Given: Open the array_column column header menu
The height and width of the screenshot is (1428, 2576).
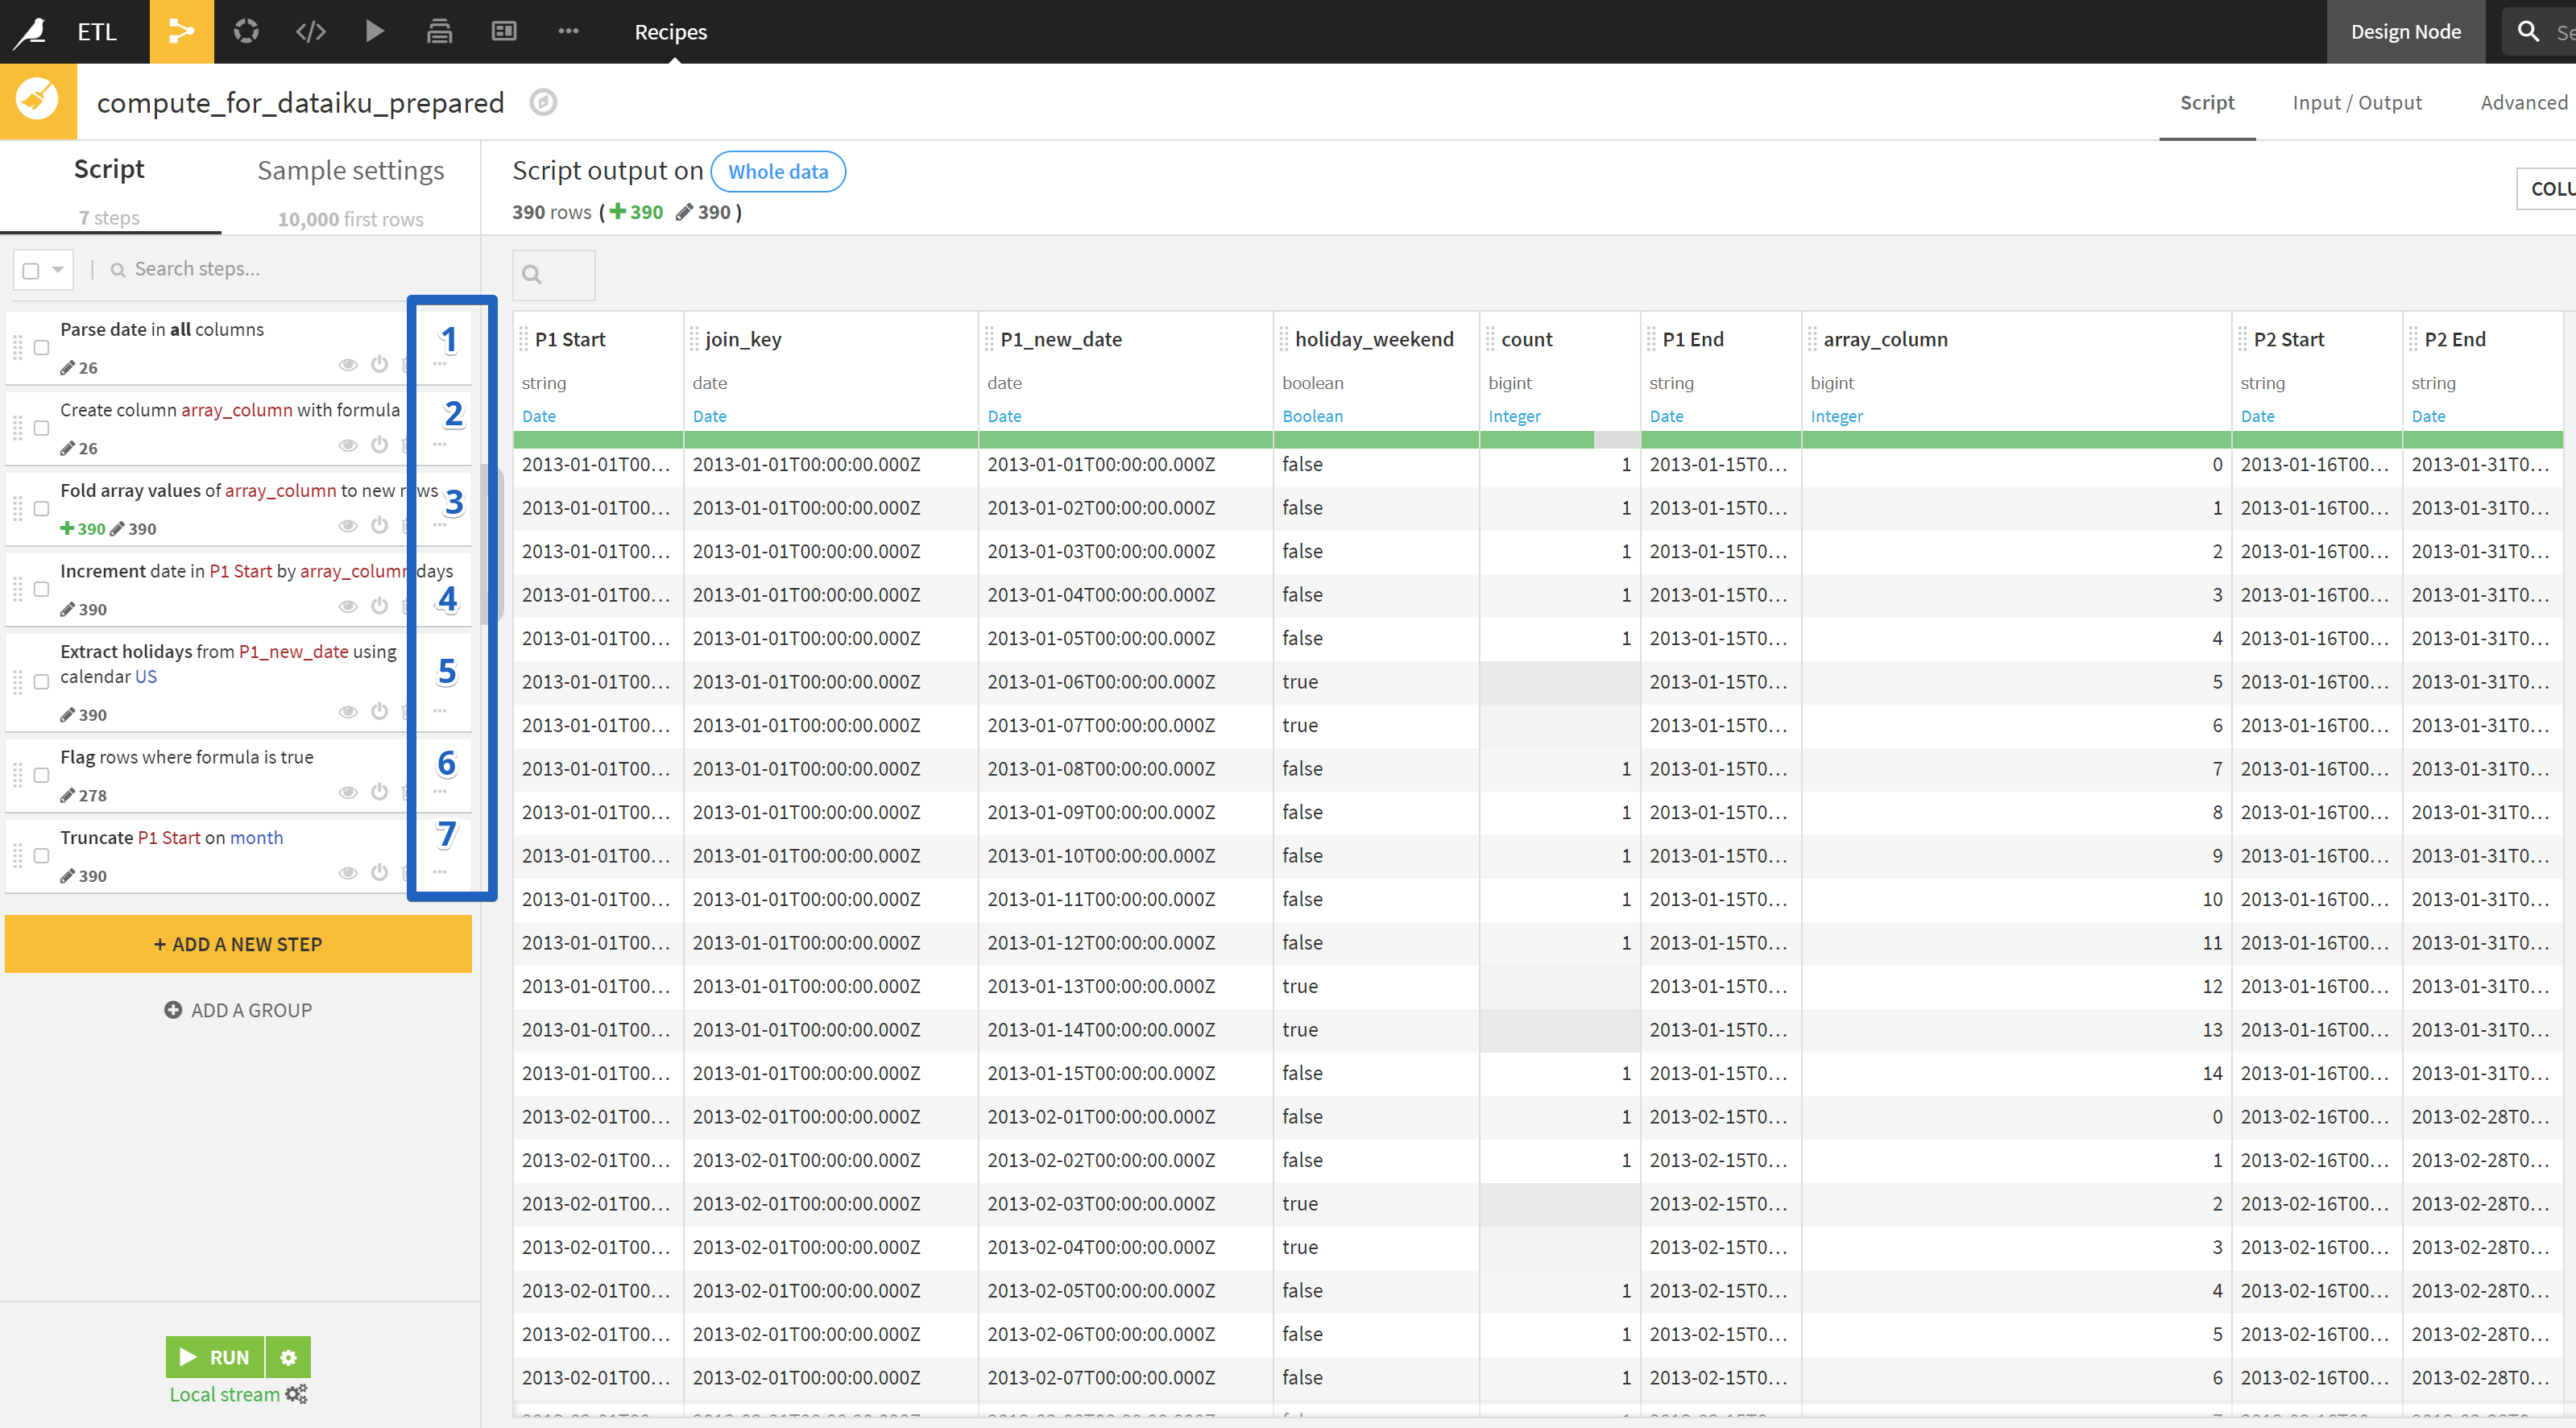Looking at the screenshot, I should 1885,339.
